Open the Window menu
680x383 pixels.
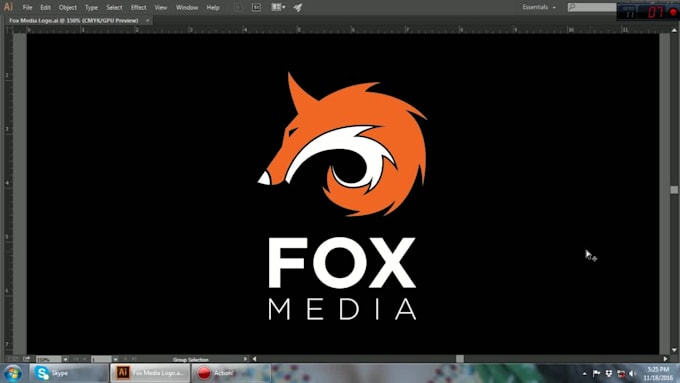click(x=187, y=7)
